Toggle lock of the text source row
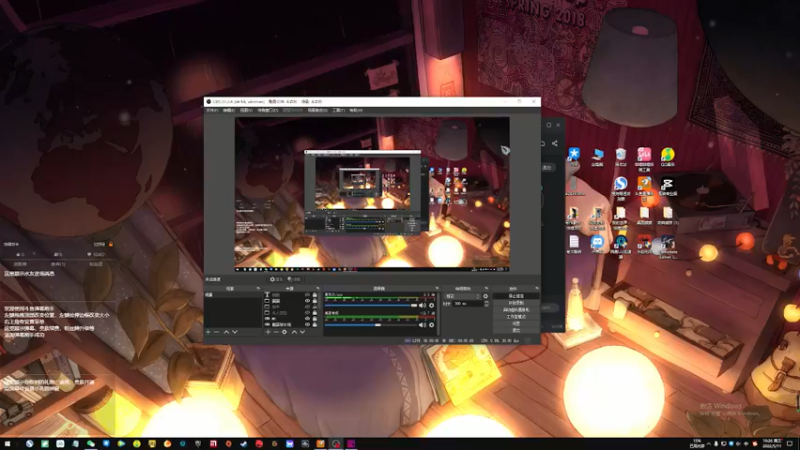The width and height of the screenshot is (800, 450). (x=314, y=295)
